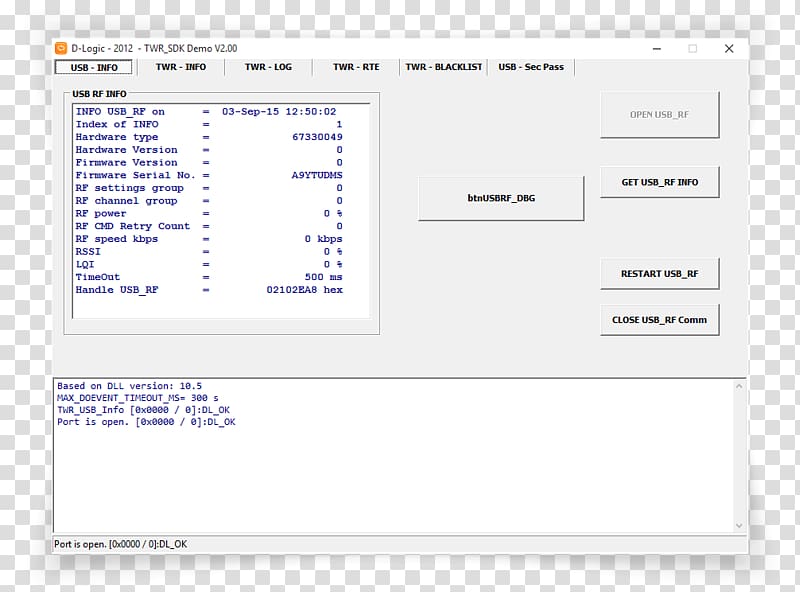Select the TWR - LOG tab
Image resolution: width=800 pixels, height=592 pixels.
pos(268,67)
